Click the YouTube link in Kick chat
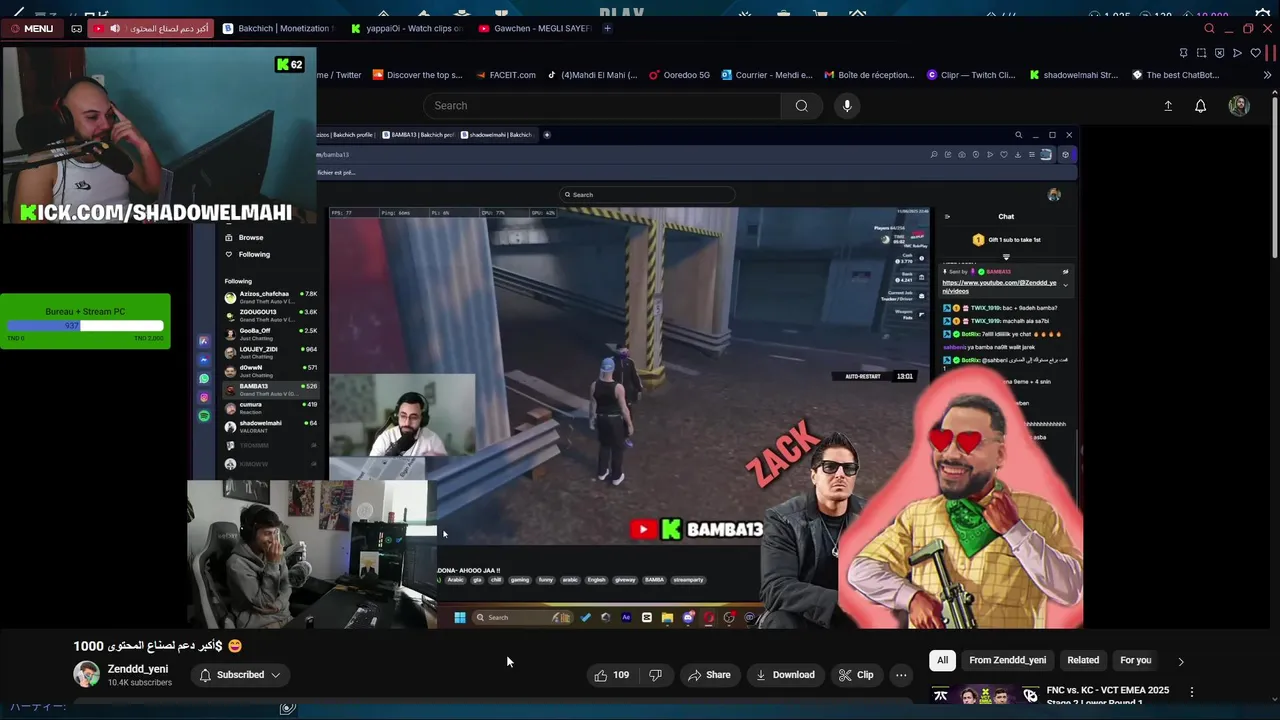This screenshot has height=720, width=1280. coord(999,286)
